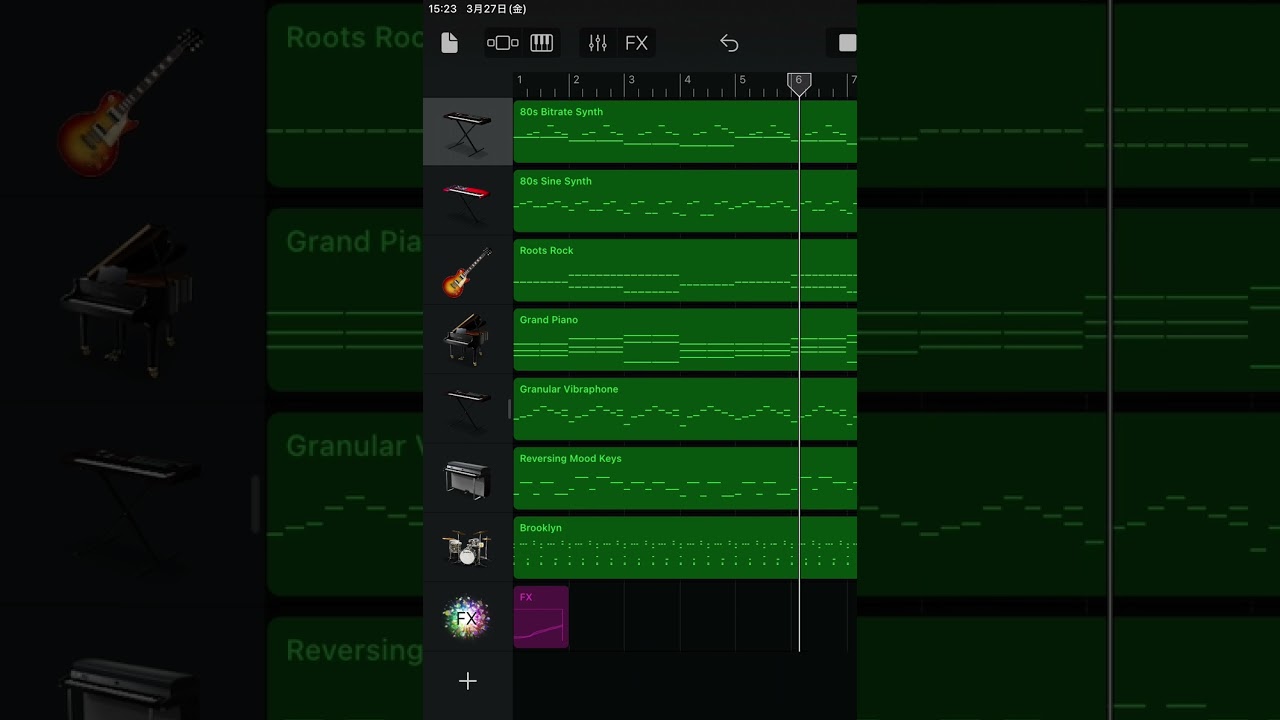Select the Roots Rock guitar track icon
Screen dimensions: 1280x720
pos(467,271)
